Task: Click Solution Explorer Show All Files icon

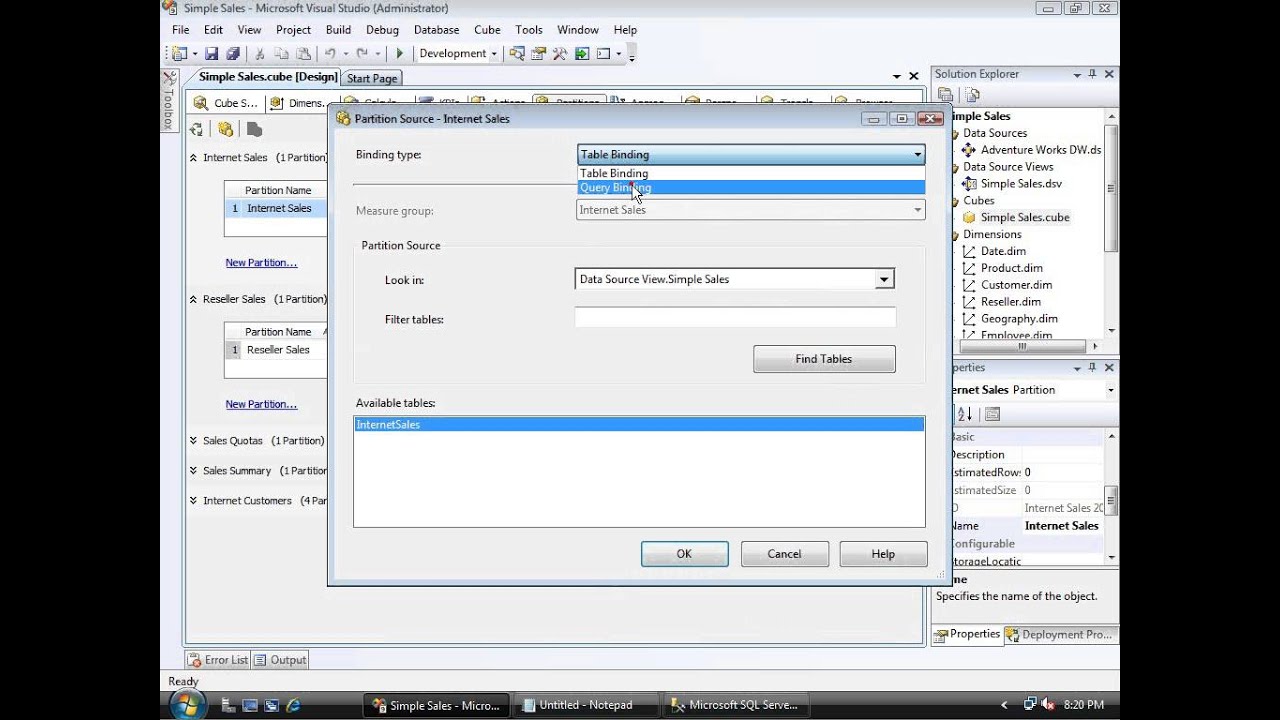Action: (x=972, y=95)
